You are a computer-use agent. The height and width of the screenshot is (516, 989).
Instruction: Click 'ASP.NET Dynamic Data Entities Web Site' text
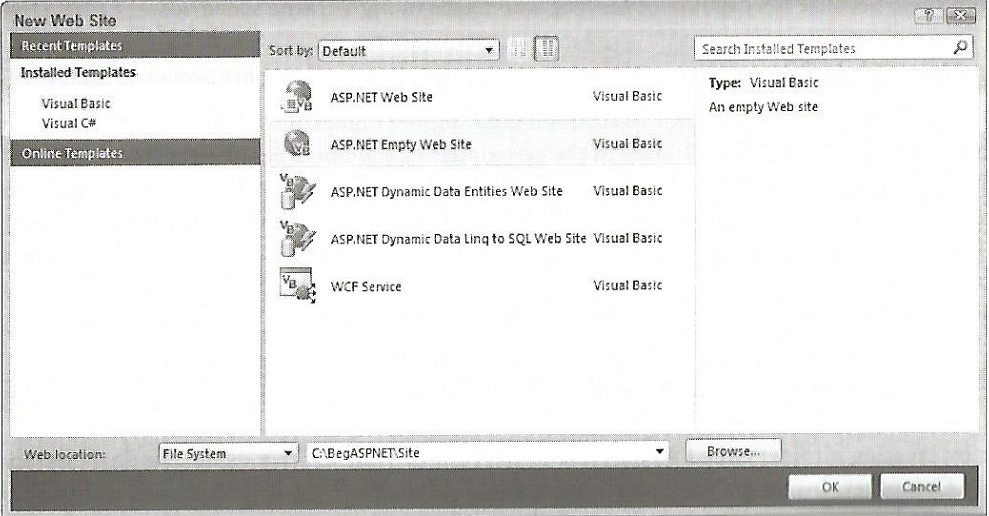tap(447, 191)
